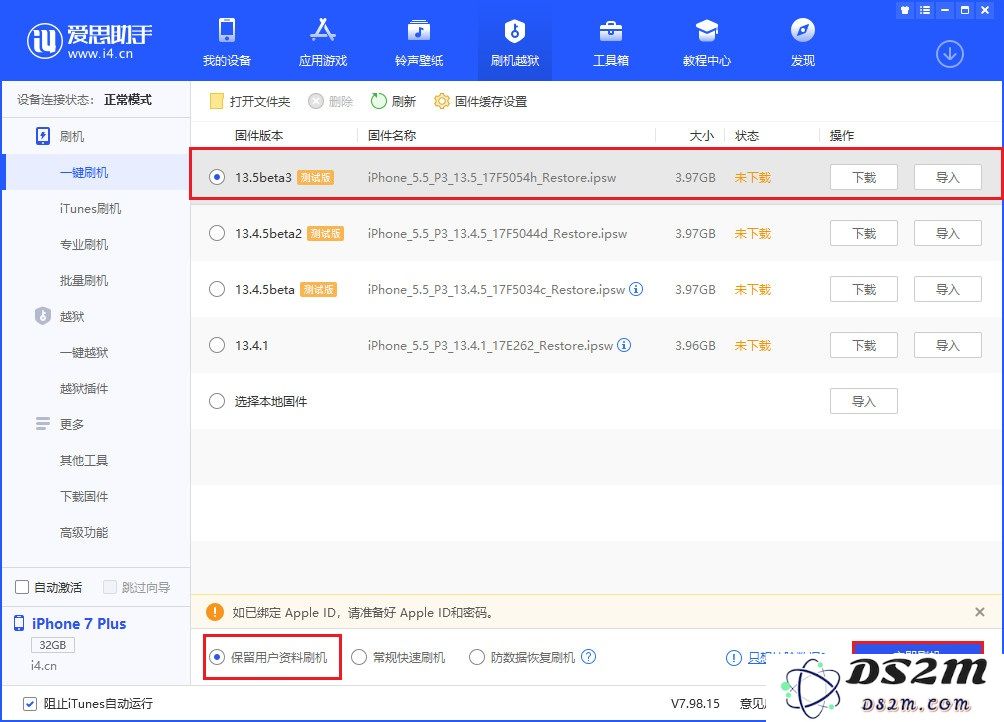Select iTunes刷机 in sidebar
Viewport: 1004px width, 722px height.
[90, 208]
